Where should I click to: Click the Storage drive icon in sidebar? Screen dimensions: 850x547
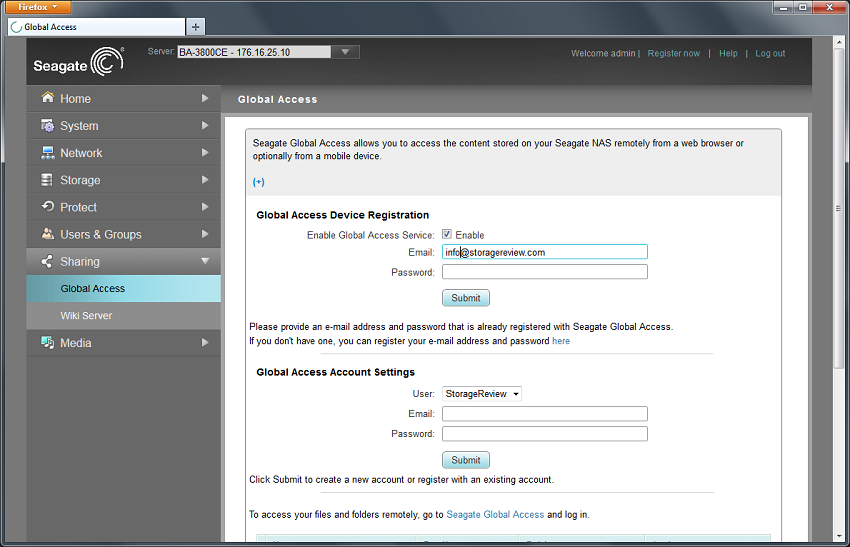click(x=48, y=179)
